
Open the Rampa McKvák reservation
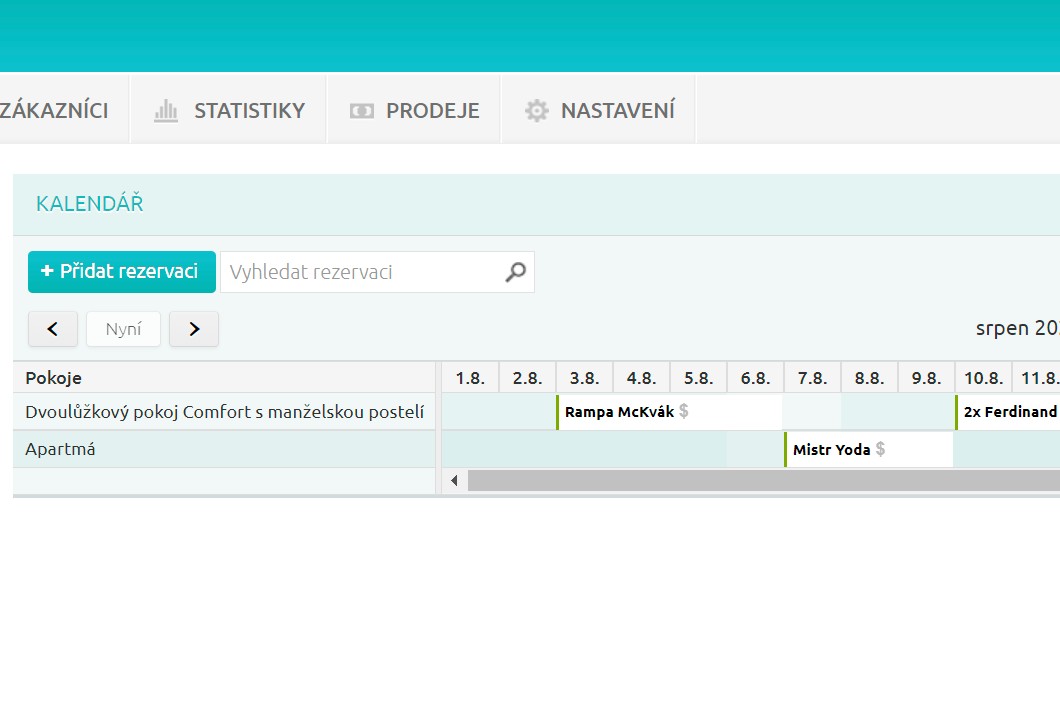[620, 411]
